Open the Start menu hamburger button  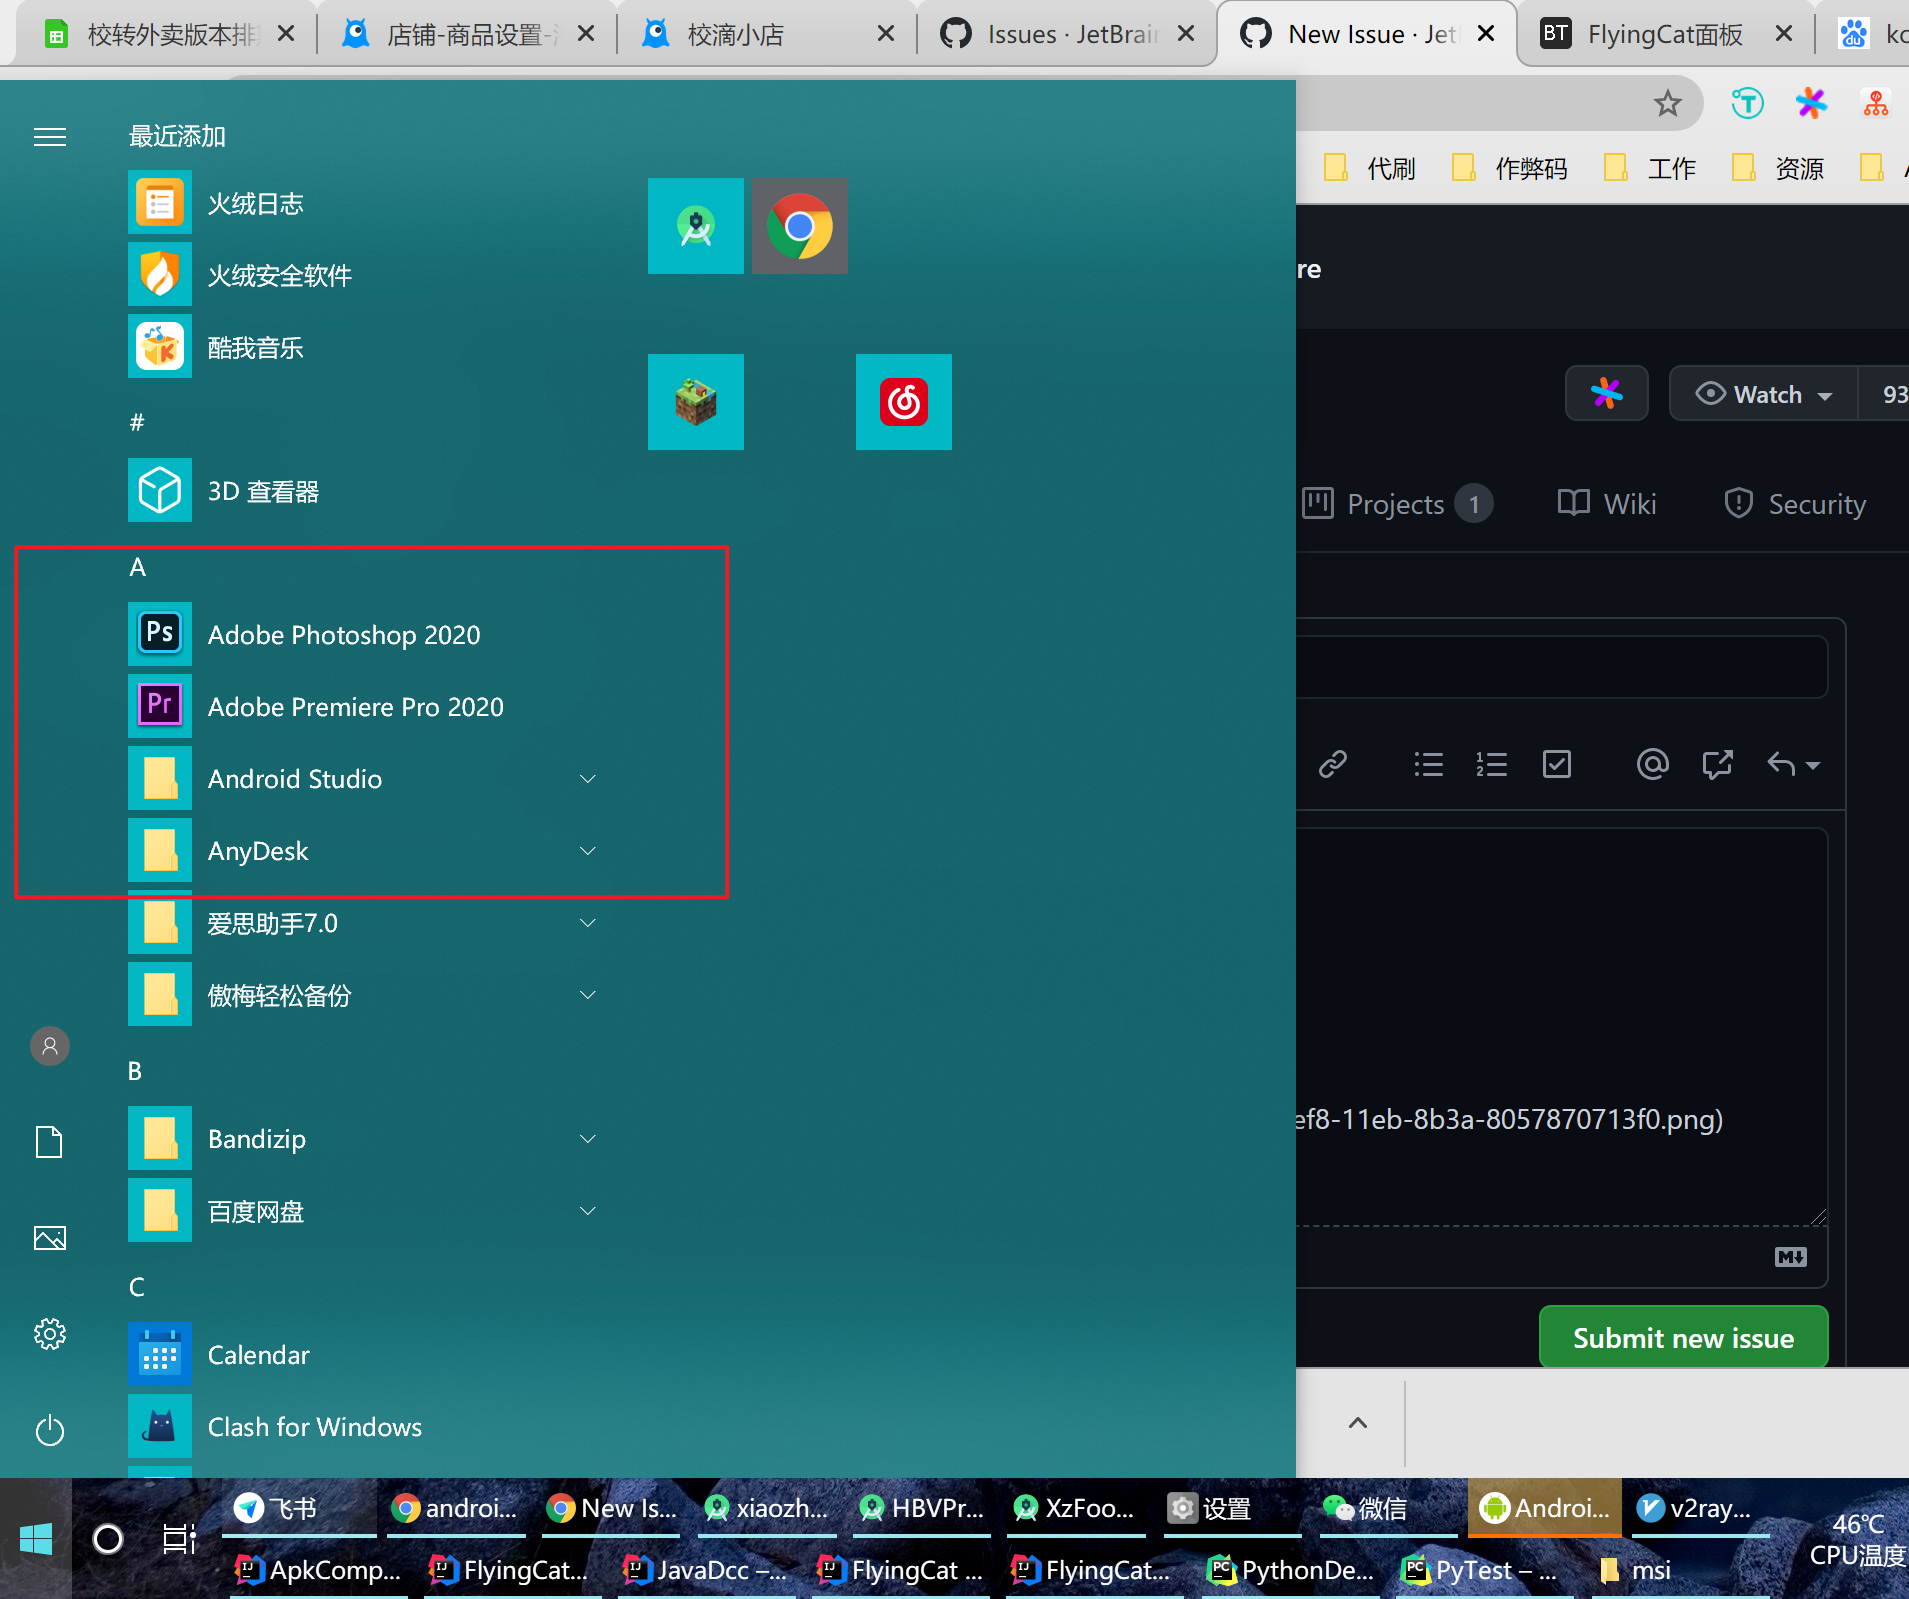click(x=49, y=137)
